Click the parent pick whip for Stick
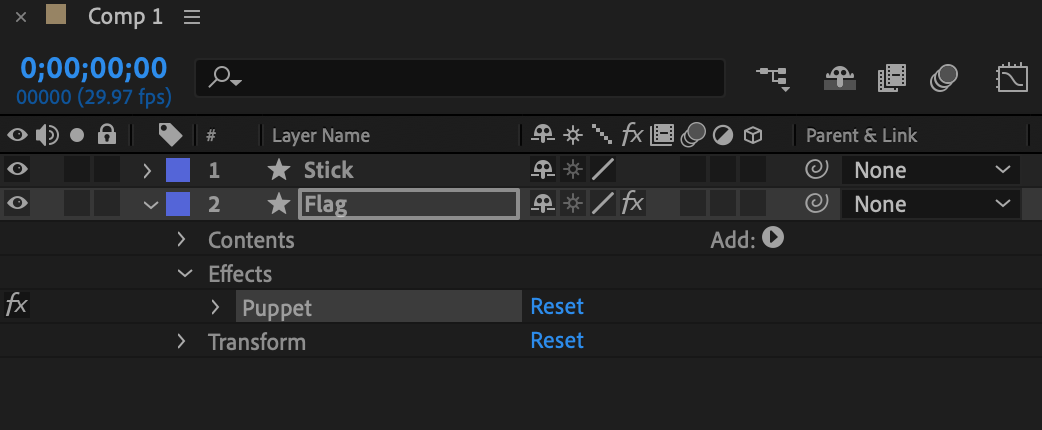This screenshot has width=1042, height=430. click(x=816, y=170)
